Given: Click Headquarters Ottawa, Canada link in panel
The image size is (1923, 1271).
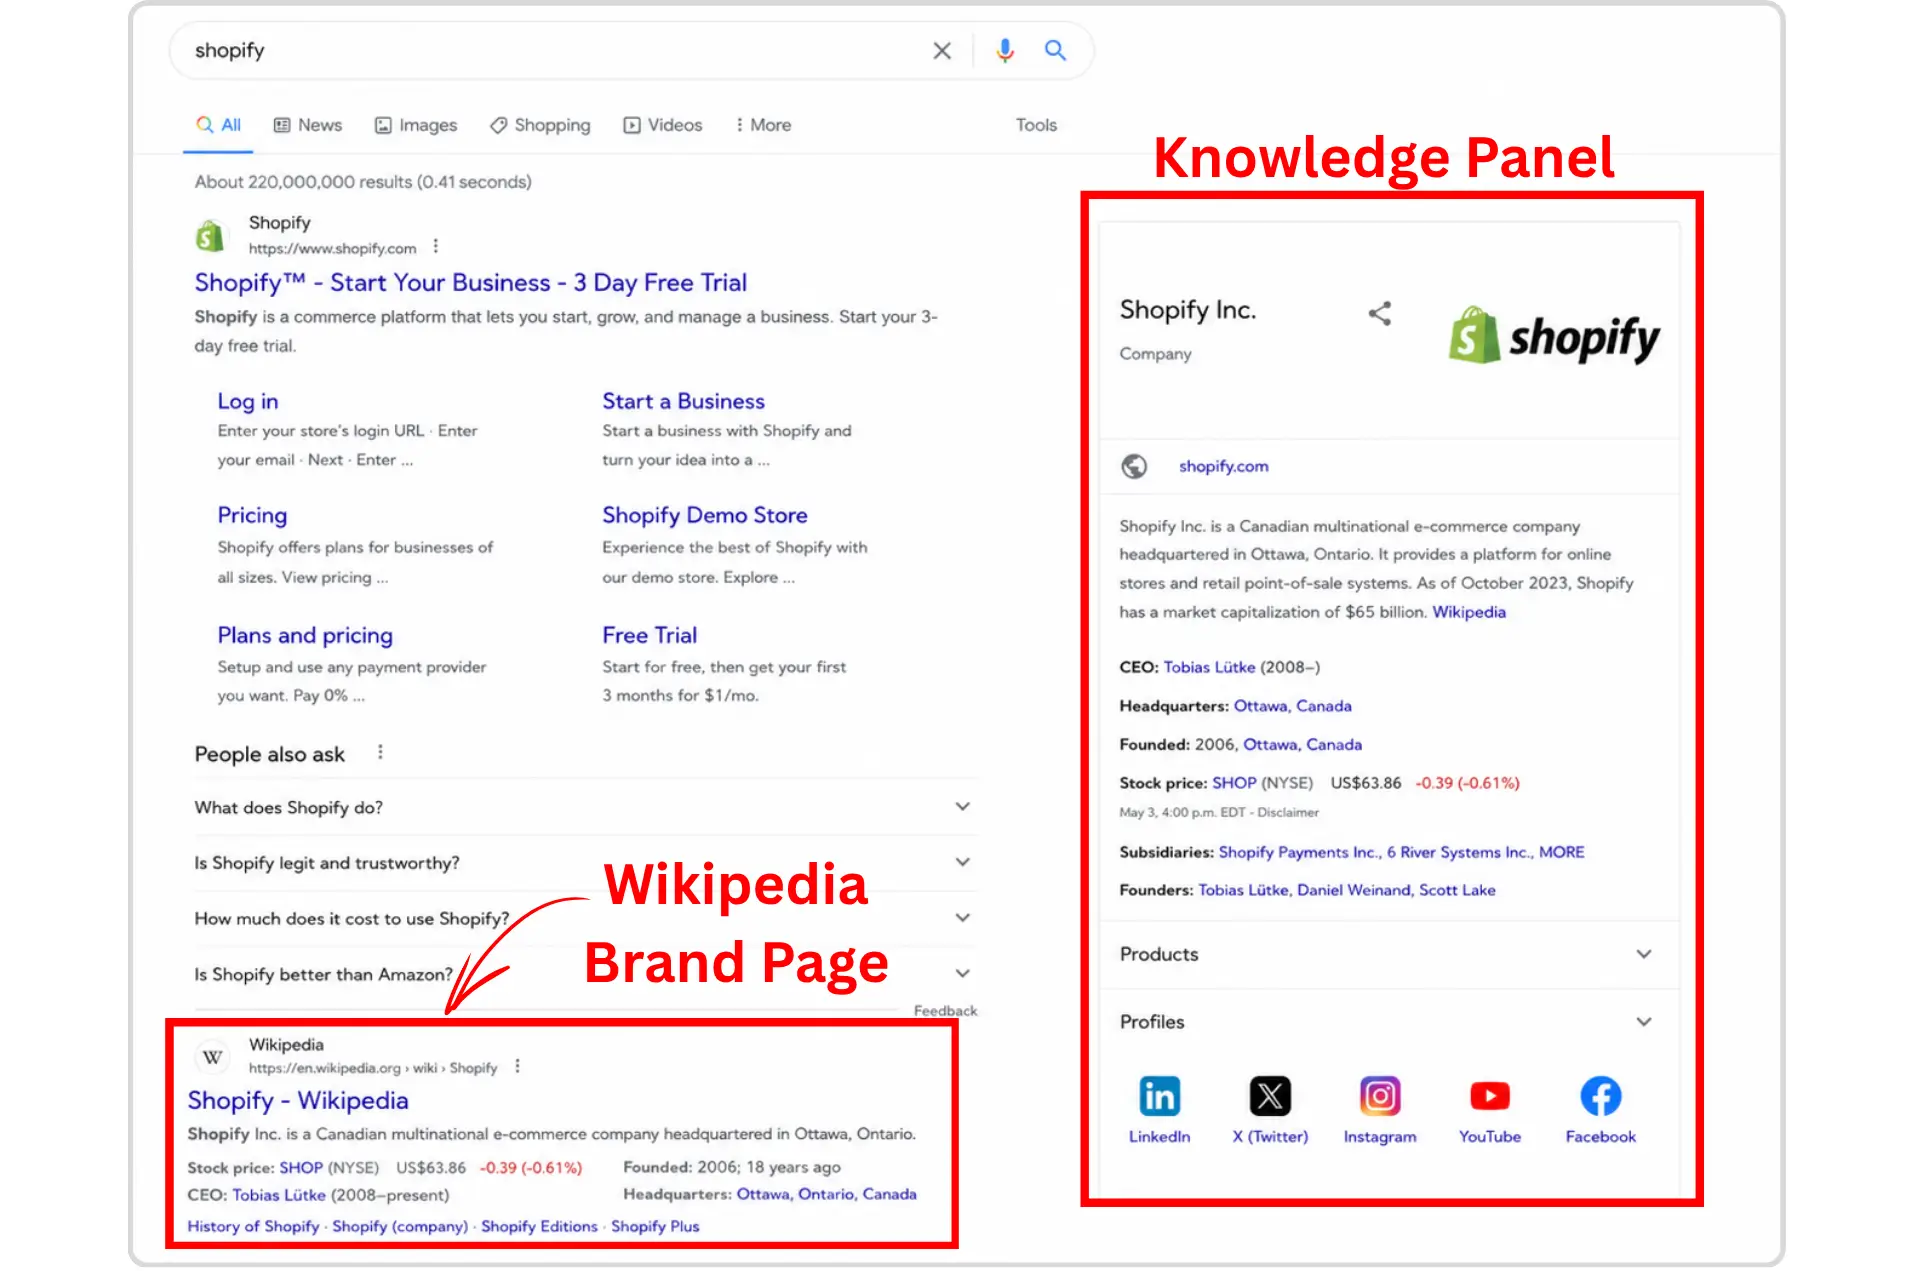Looking at the screenshot, I should 1292,706.
